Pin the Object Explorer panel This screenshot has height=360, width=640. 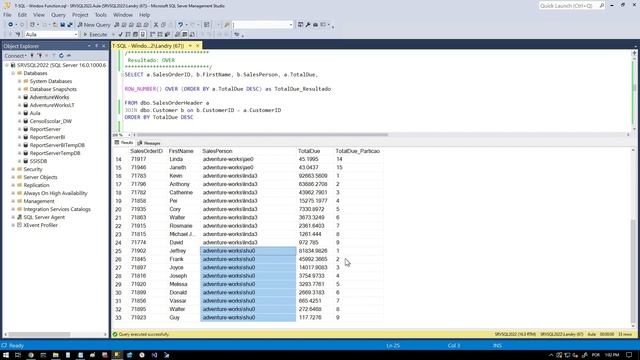96,46
